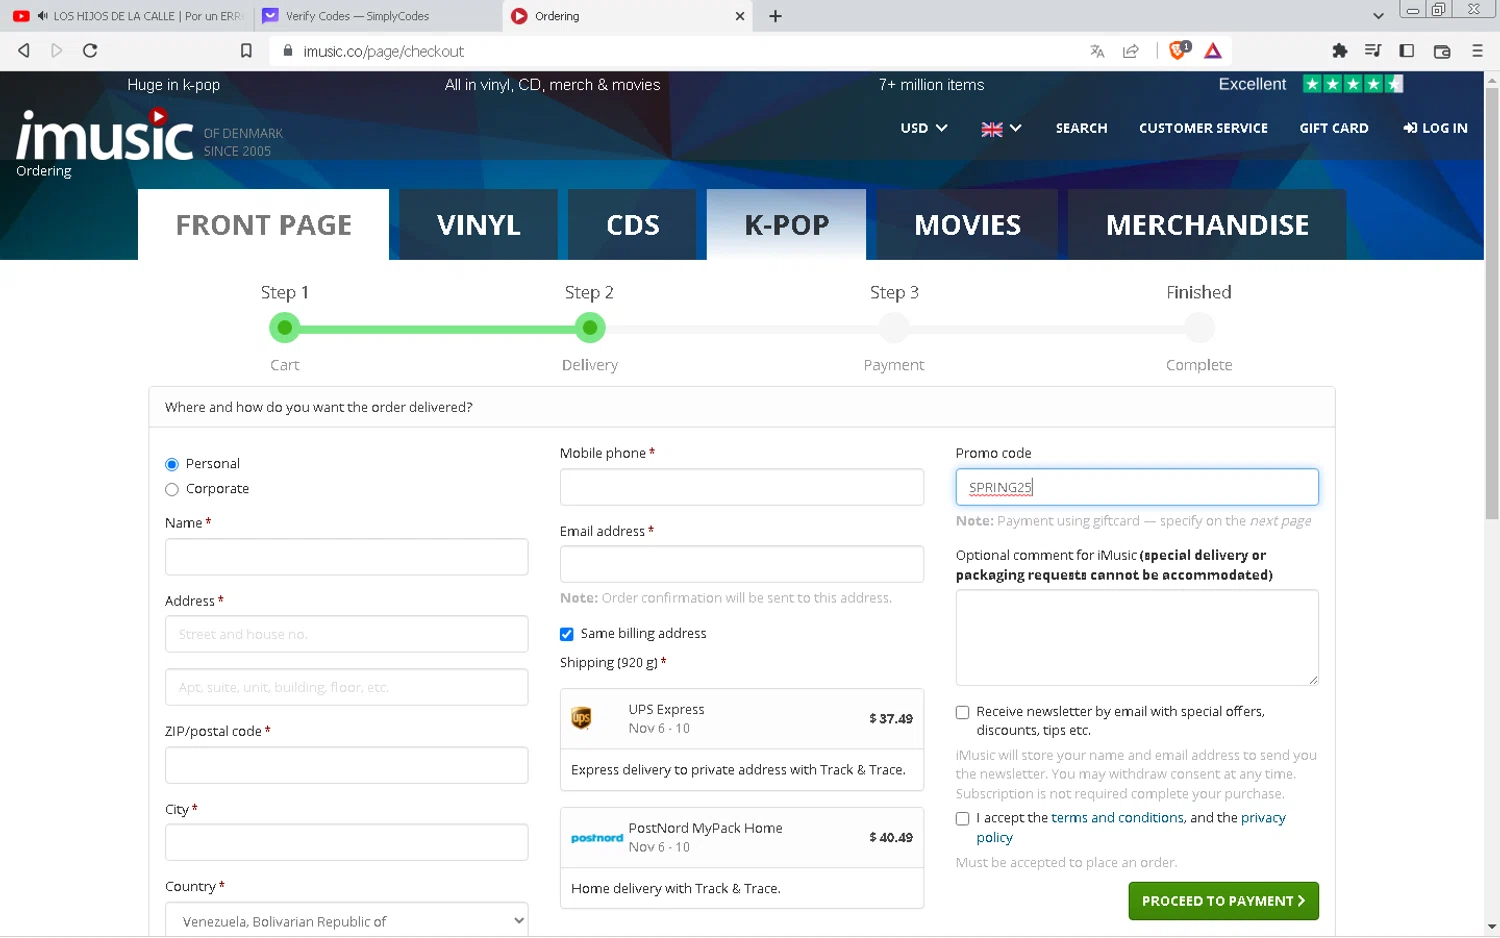Screen dimensions: 1500x938
Task: Click the muted speaker icon on YouTube tab
Action: (x=42, y=16)
